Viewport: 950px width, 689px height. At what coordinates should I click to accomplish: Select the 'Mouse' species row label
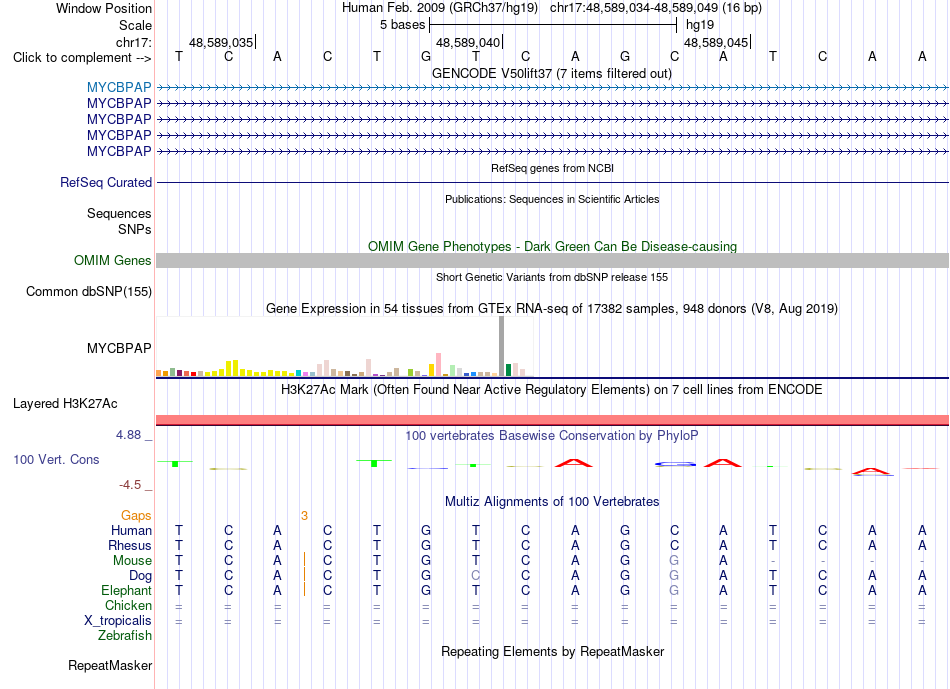[x=132, y=561]
